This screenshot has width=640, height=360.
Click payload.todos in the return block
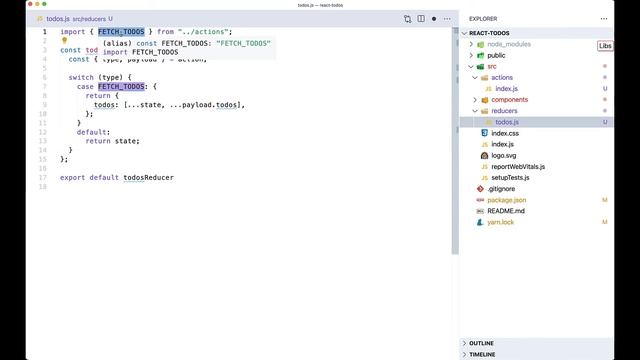pyautogui.click(x=209, y=105)
